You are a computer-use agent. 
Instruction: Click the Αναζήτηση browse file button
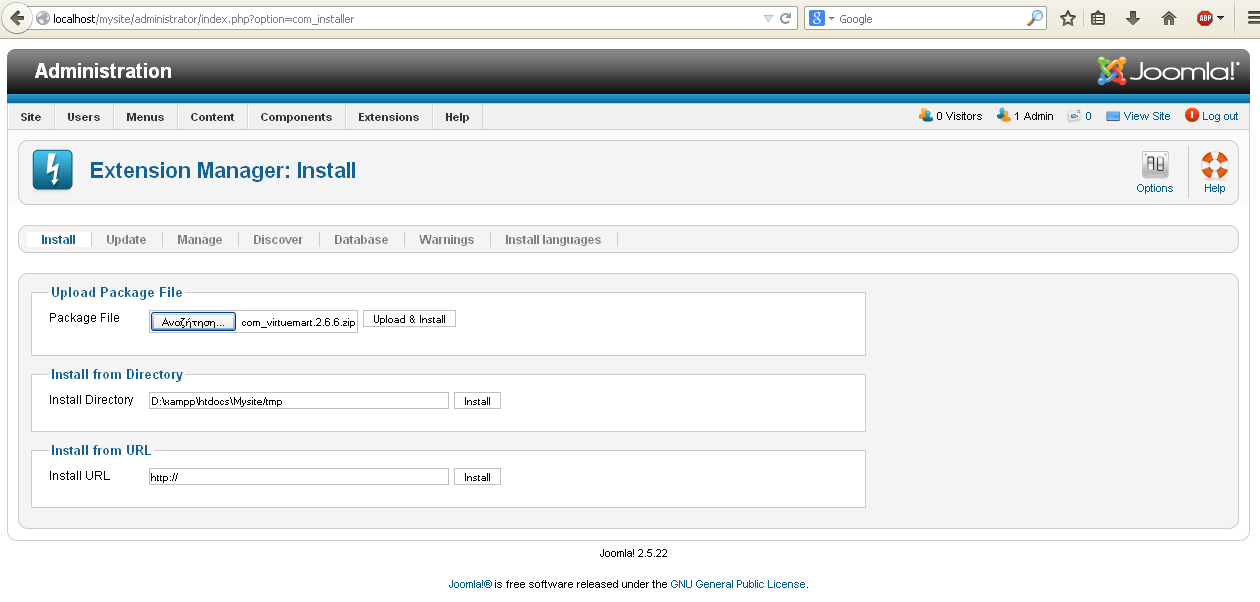click(193, 322)
